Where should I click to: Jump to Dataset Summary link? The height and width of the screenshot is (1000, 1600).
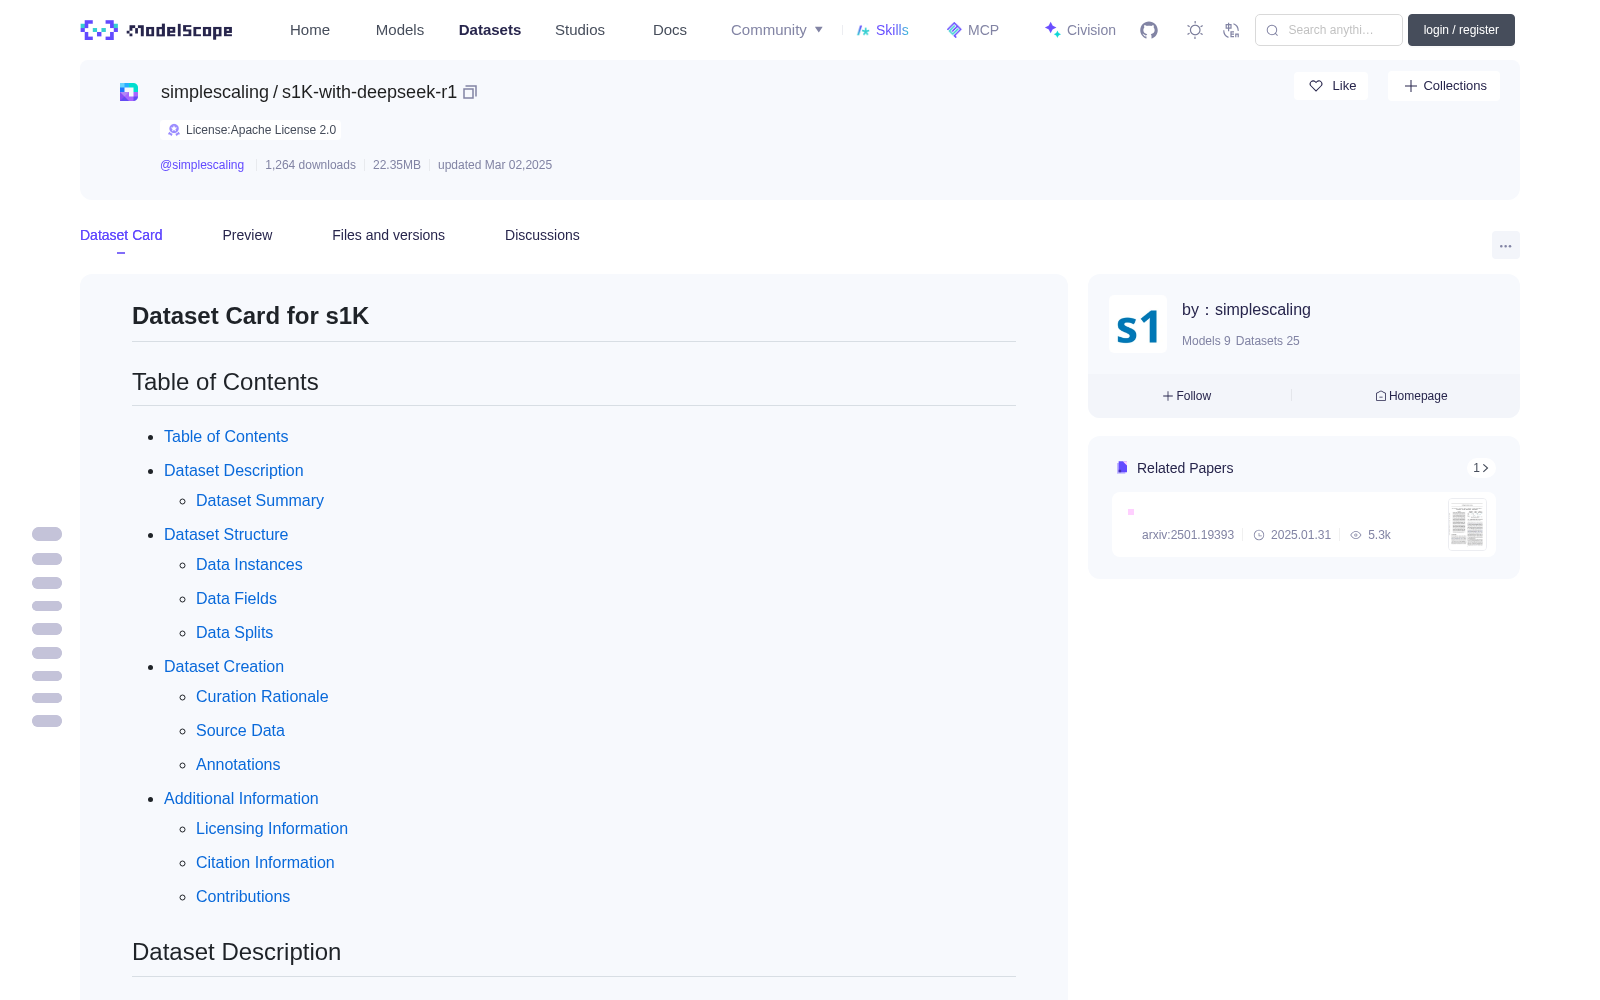(x=260, y=501)
